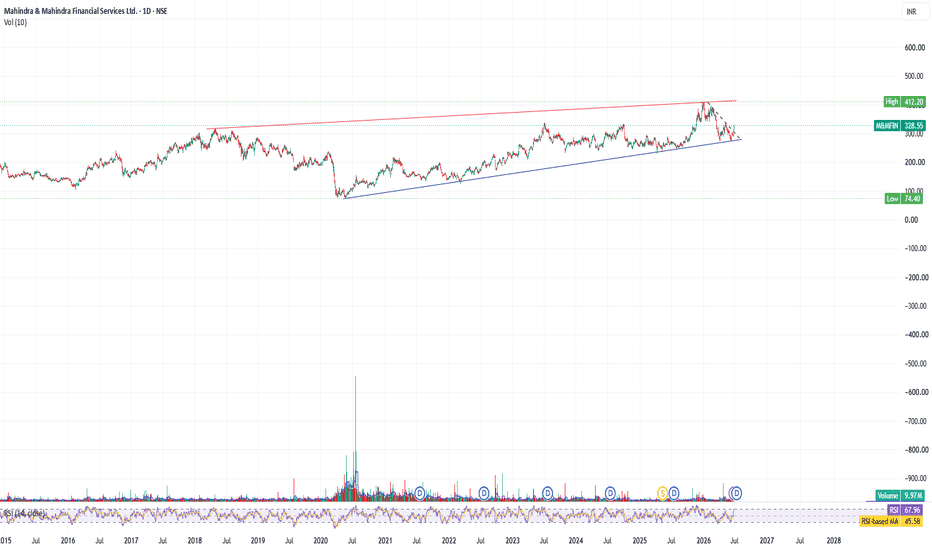Click the 600.00 price axis label

(915, 48)
